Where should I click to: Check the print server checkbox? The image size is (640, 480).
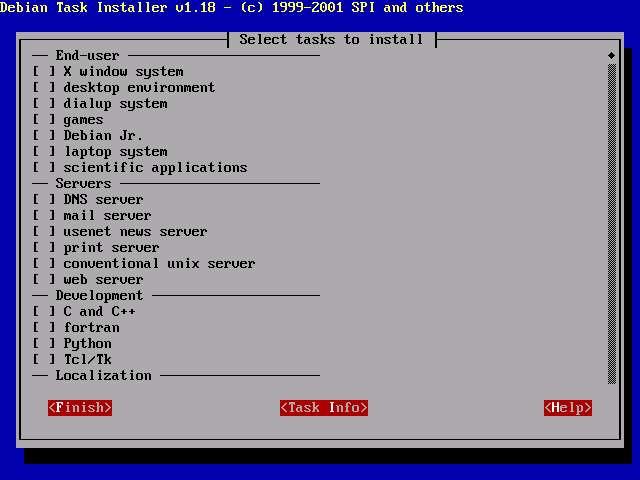[44, 247]
